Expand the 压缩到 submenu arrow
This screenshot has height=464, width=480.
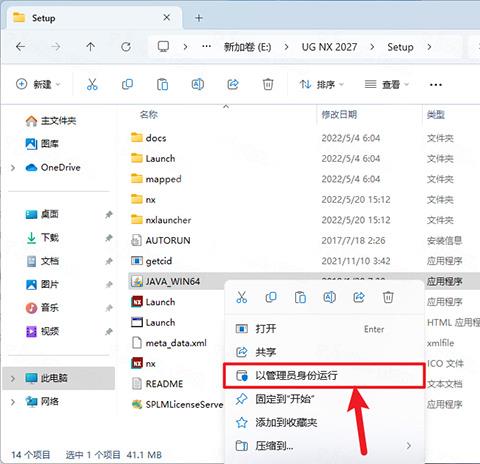point(409,446)
